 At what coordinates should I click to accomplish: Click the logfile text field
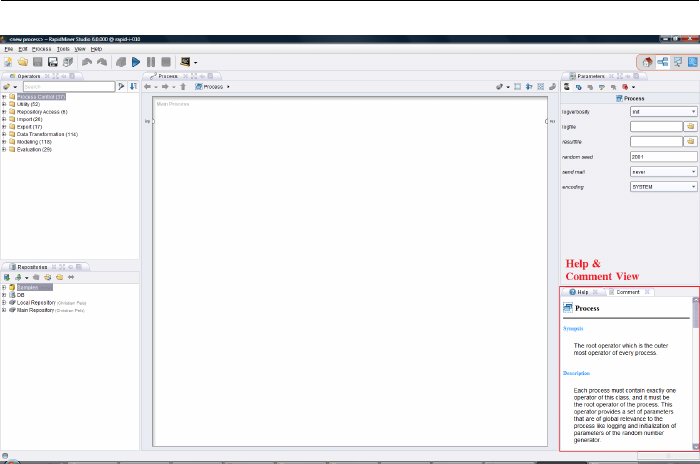pos(656,126)
